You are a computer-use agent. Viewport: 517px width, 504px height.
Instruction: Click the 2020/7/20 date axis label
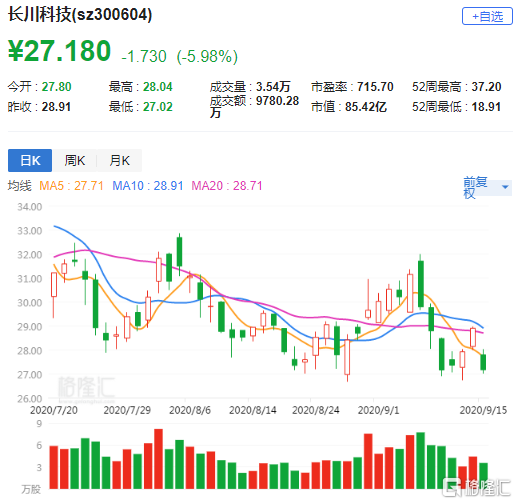click(54, 410)
